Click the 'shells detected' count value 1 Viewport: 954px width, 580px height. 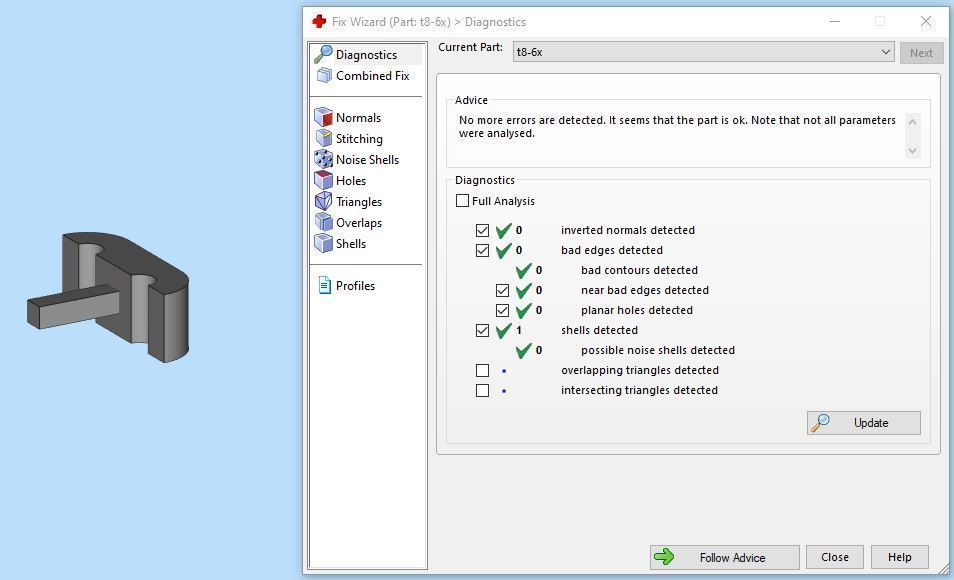click(x=518, y=330)
